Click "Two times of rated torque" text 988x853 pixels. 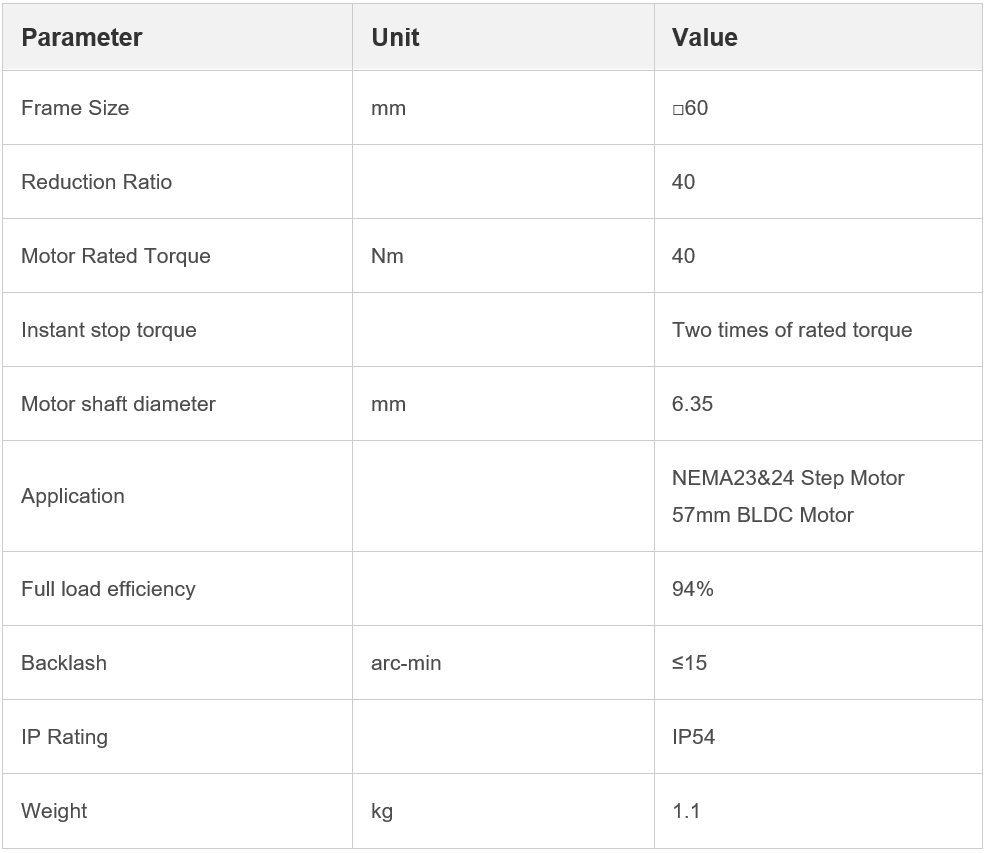tap(792, 330)
